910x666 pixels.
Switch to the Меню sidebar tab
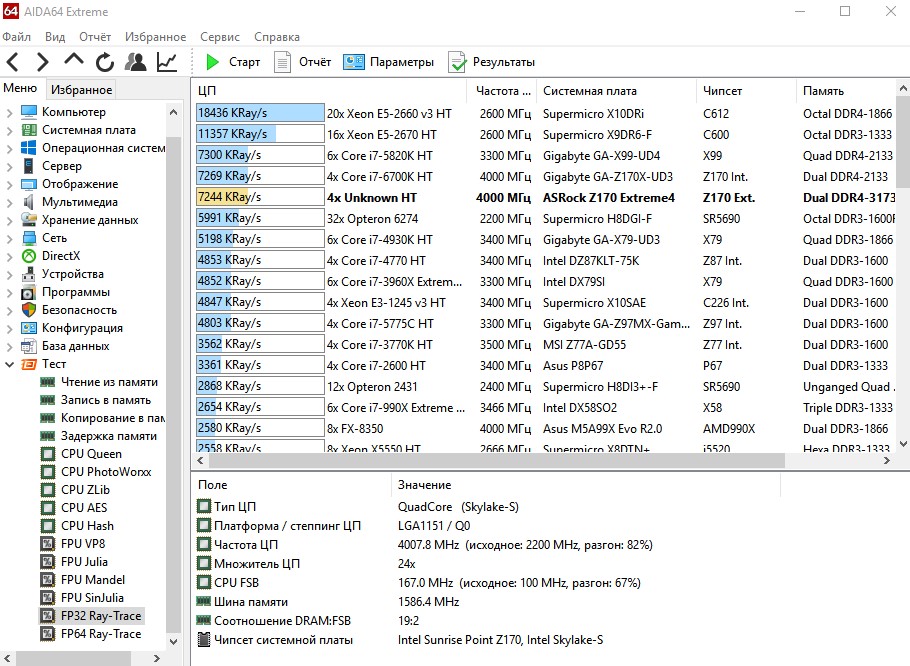pos(20,88)
